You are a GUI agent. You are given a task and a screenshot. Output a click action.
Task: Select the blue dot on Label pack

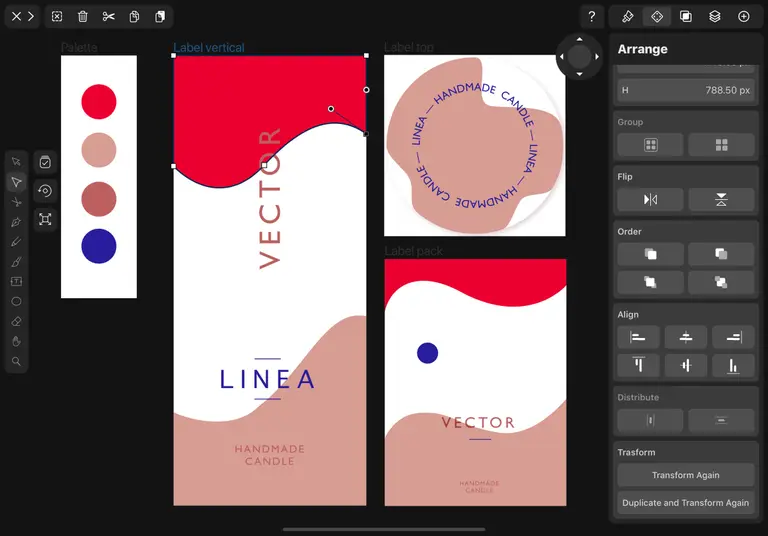(x=428, y=353)
